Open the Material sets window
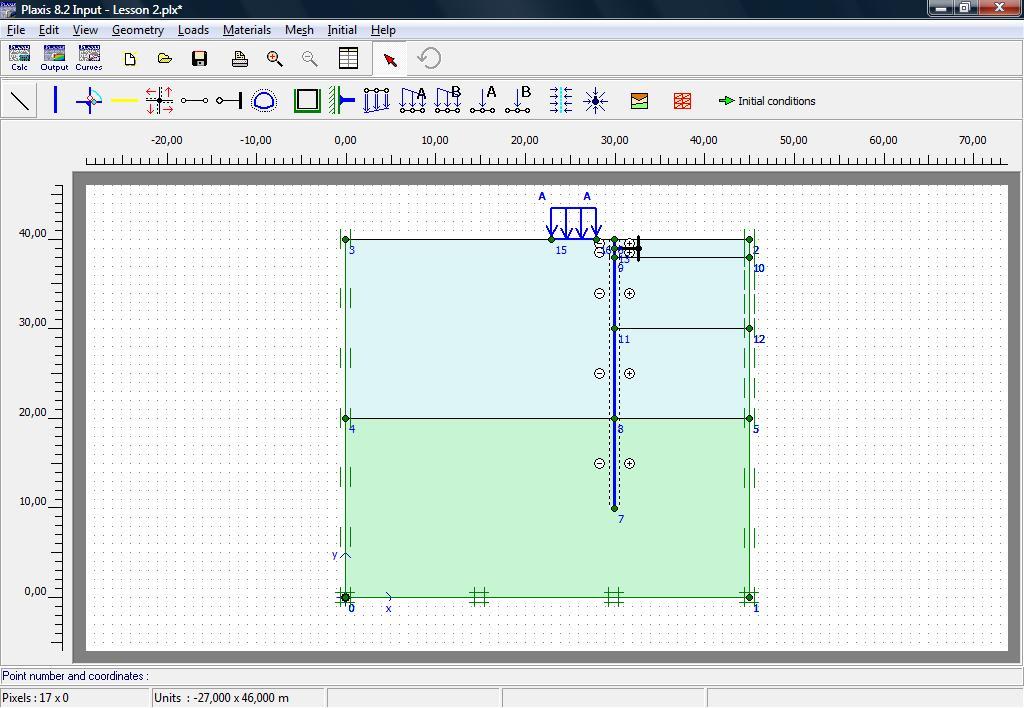The width and height of the screenshot is (1024, 708). [x=639, y=101]
